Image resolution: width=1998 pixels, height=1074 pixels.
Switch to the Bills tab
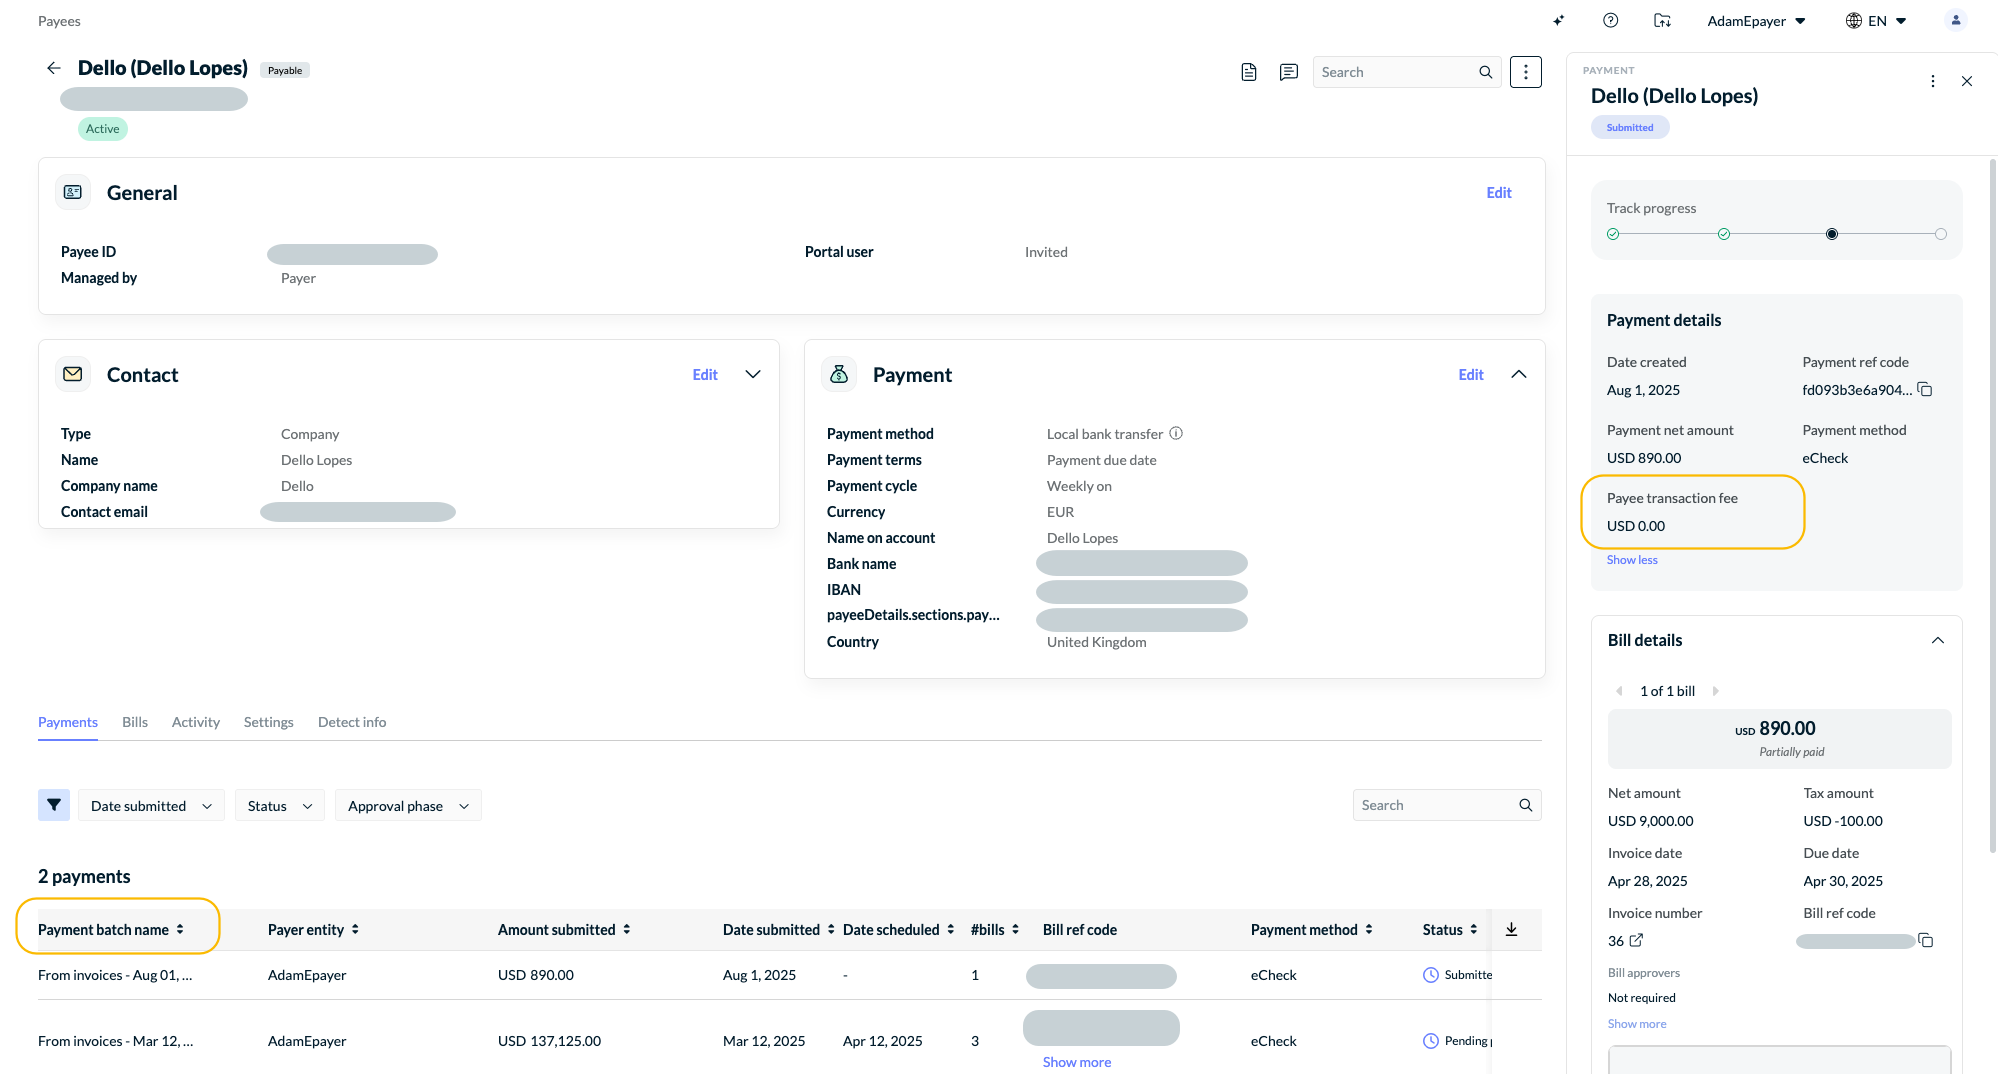point(135,722)
